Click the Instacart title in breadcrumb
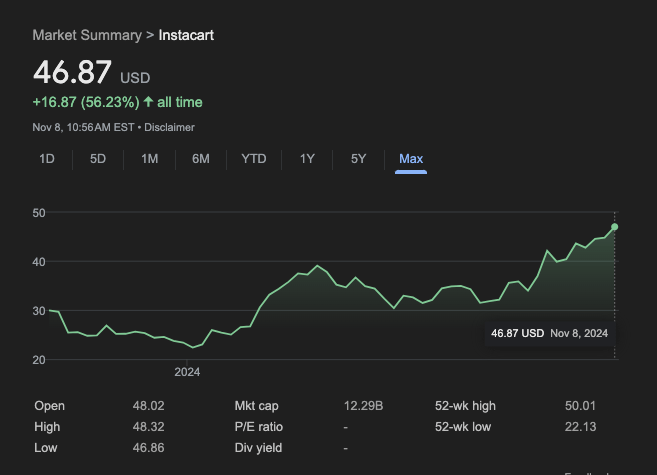 [186, 35]
